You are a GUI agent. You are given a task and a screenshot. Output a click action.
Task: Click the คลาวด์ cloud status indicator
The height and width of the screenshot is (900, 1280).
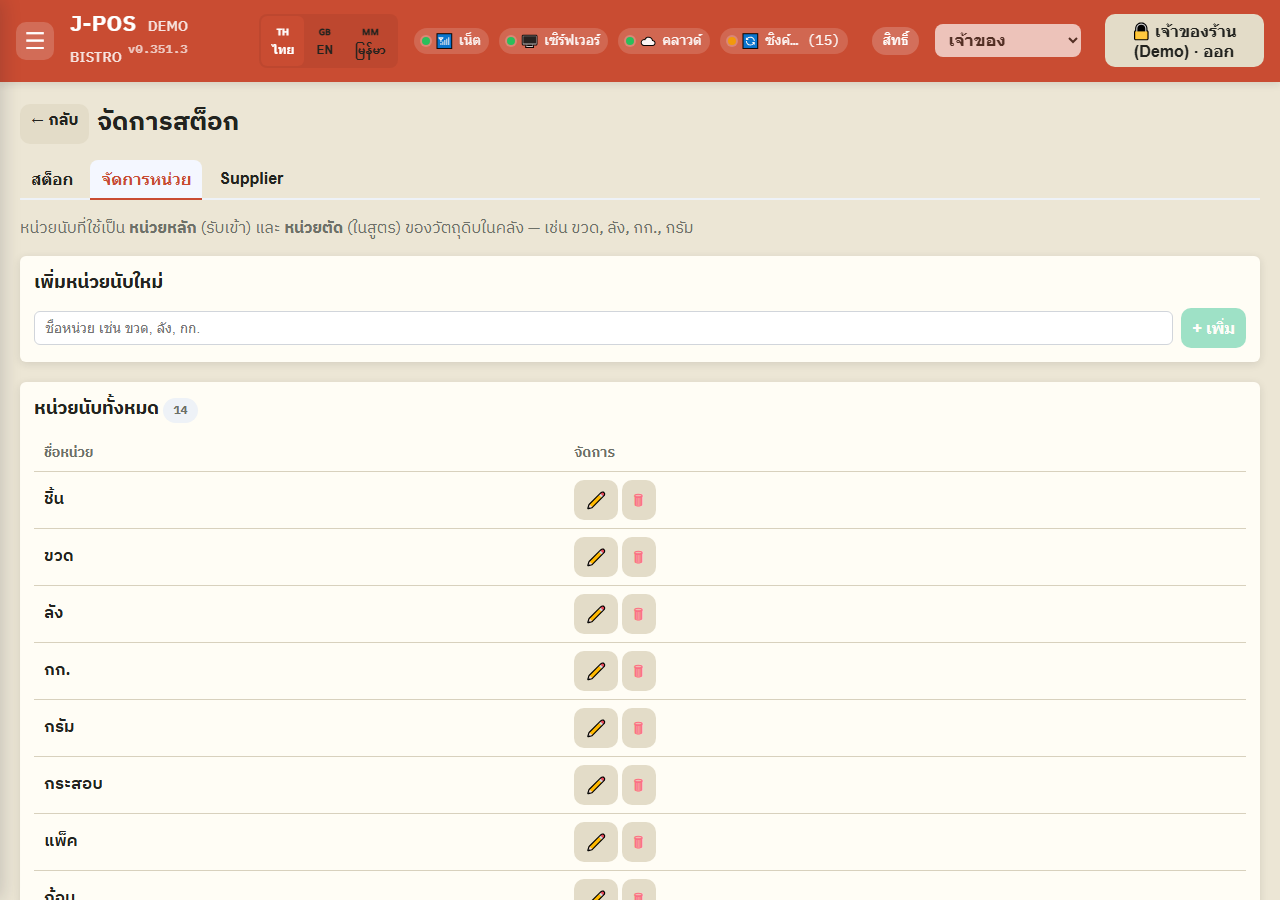click(664, 41)
